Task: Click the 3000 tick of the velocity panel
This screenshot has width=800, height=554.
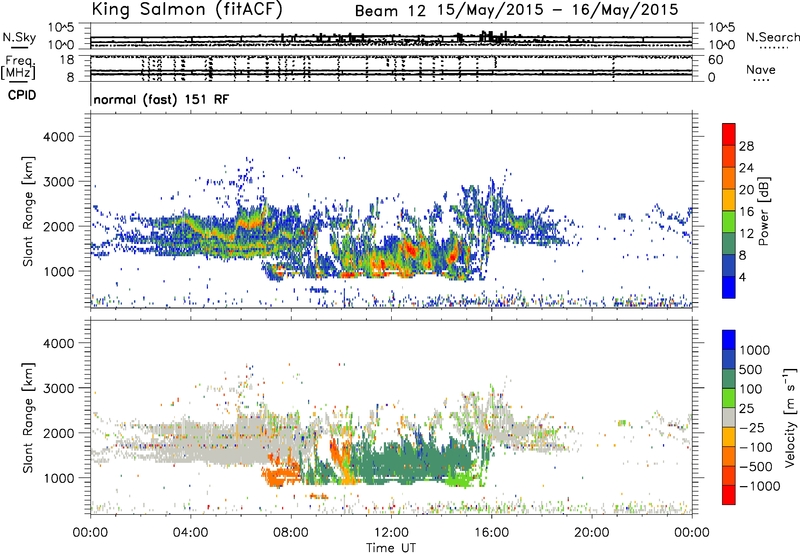Action: click(58, 388)
